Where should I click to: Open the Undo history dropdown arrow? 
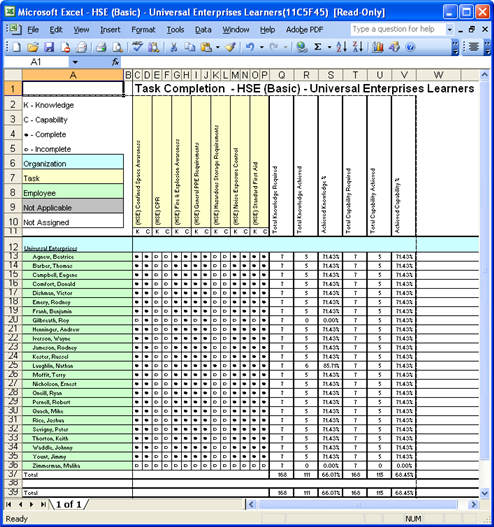tap(261, 47)
